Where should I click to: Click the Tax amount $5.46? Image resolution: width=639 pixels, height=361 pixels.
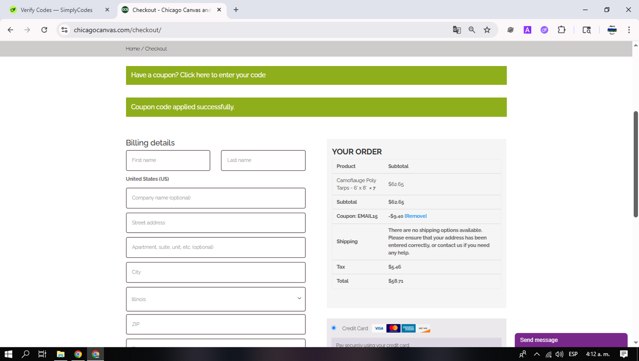click(394, 267)
